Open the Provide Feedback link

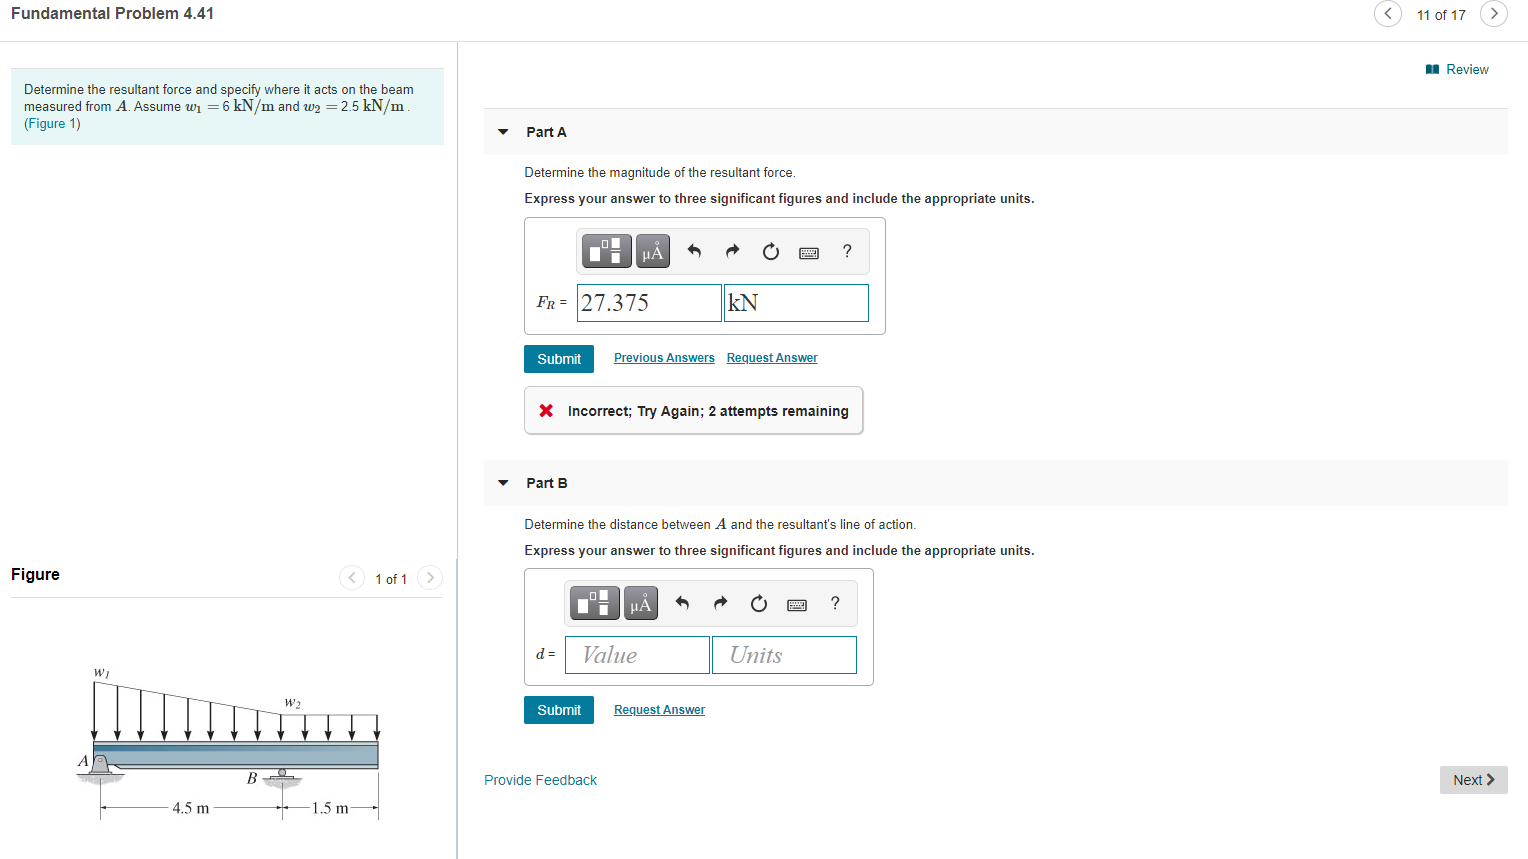point(540,780)
